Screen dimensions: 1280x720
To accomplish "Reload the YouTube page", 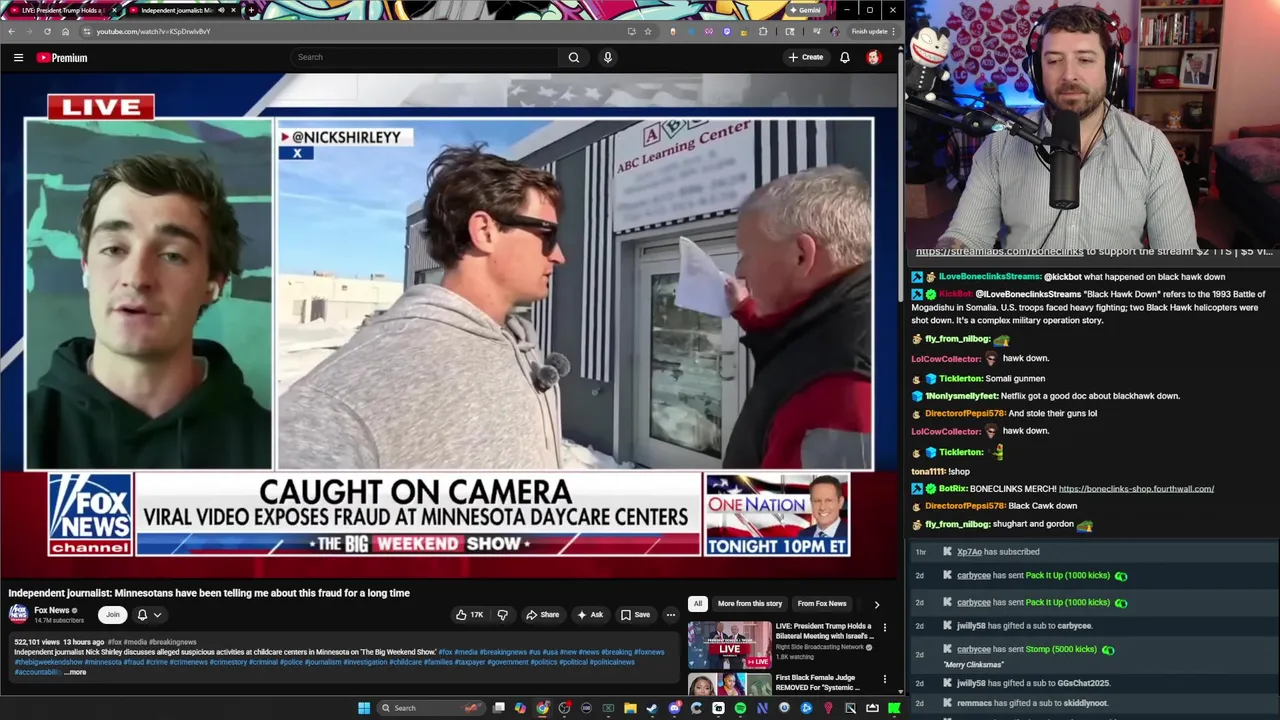I will coord(47,31).
